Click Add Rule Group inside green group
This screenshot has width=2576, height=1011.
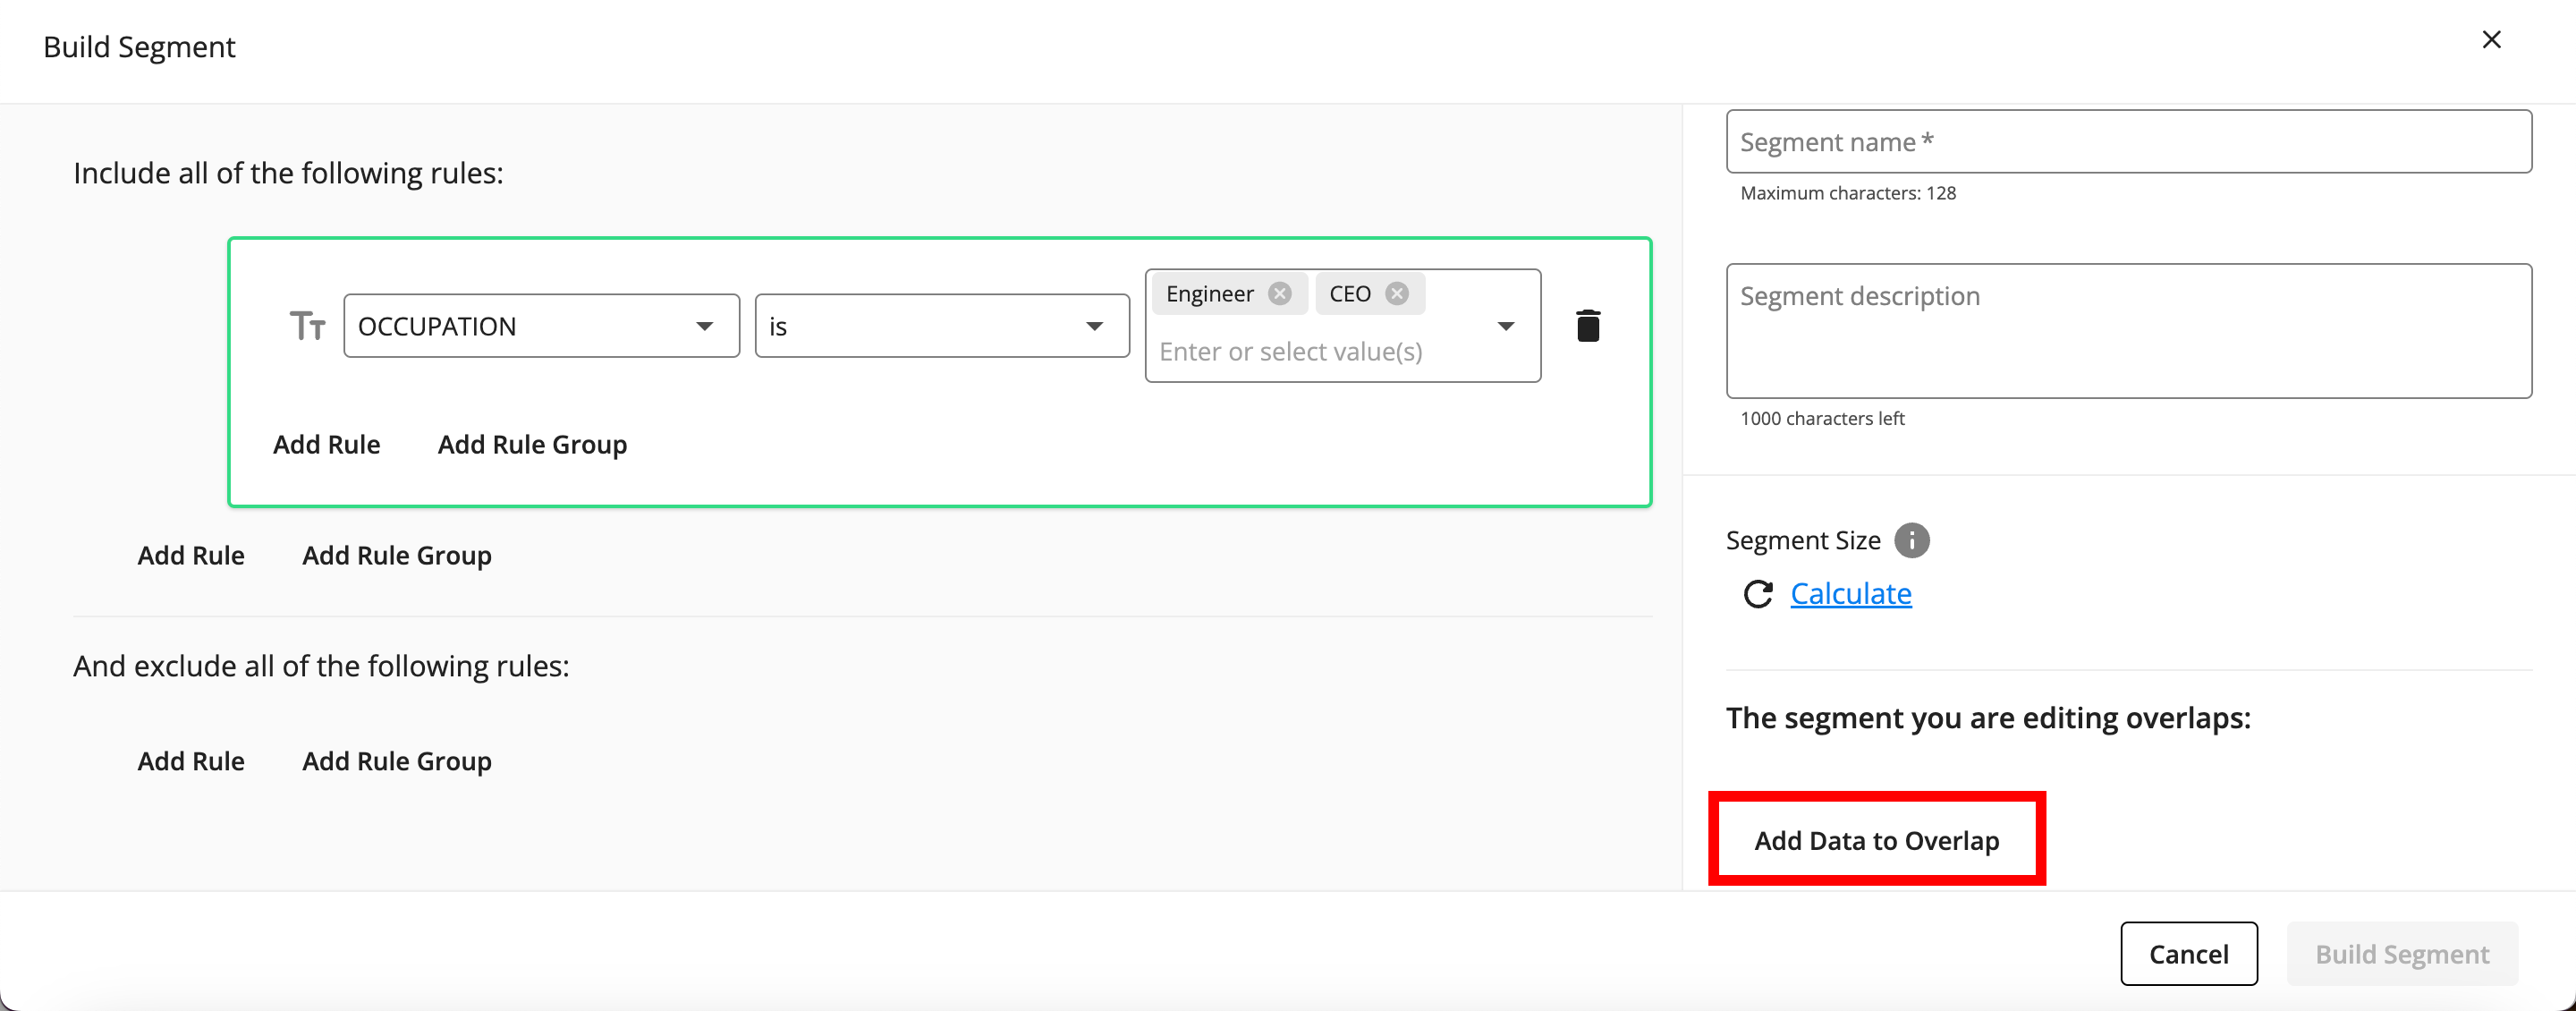click(532, 444)
